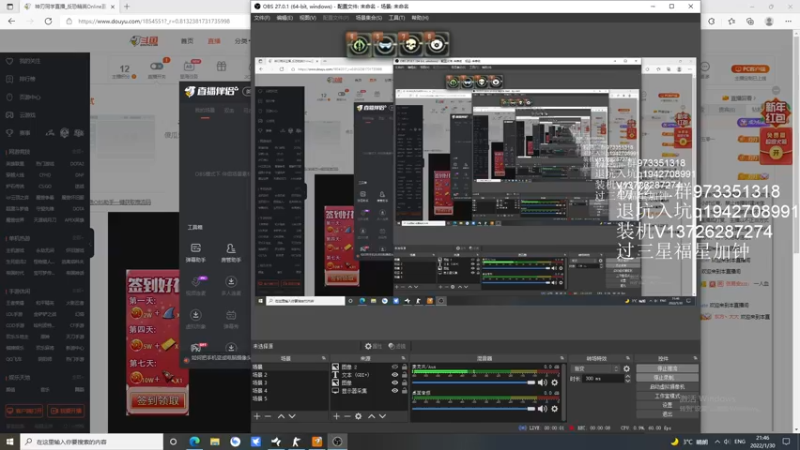800x450 pixels.
Task: Click 停止推流 button in Controls
Action: 667,368
